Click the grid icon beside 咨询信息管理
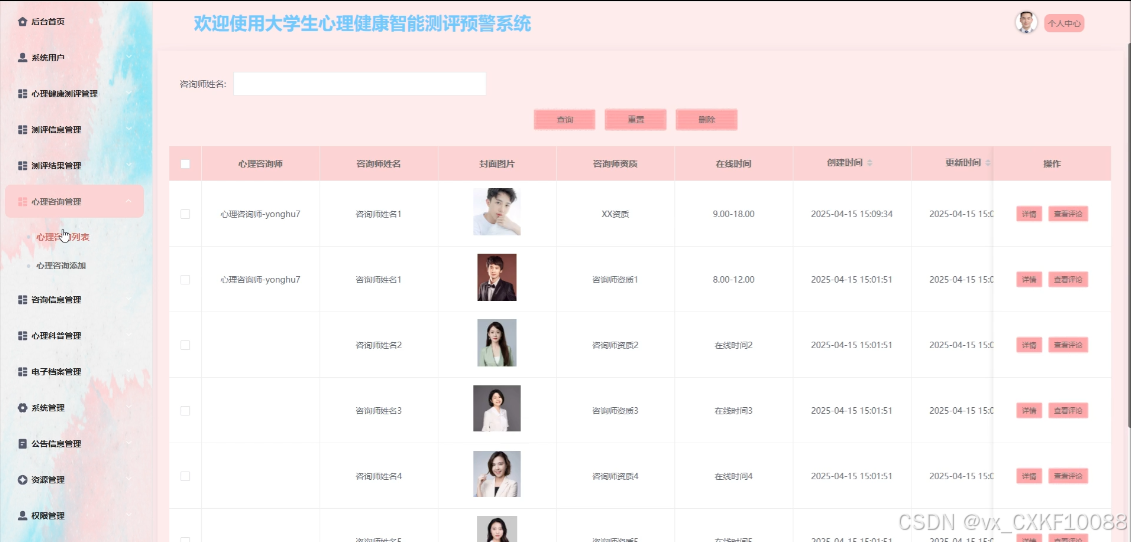The height and width of the screenshot is (542, 1131). point(22,300)
